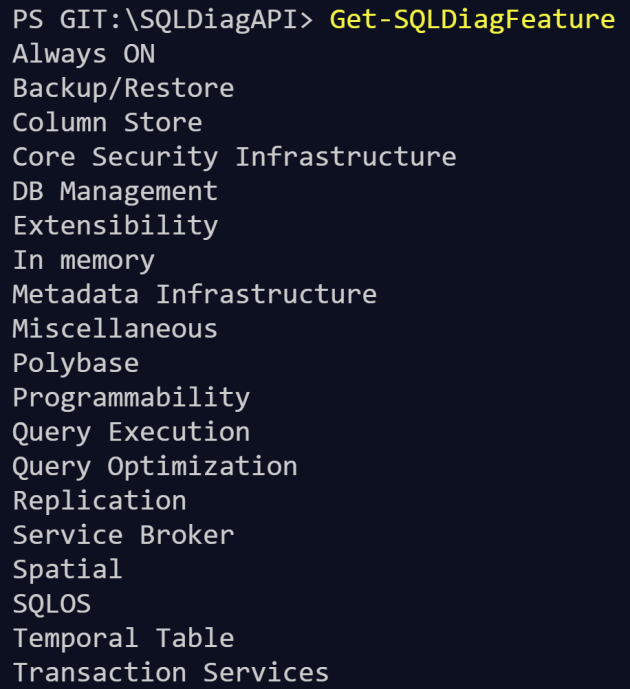The height and width of the screenshot is (689, 630).
Task: Click the Service Broker entry
Action: tap(123, 535)
